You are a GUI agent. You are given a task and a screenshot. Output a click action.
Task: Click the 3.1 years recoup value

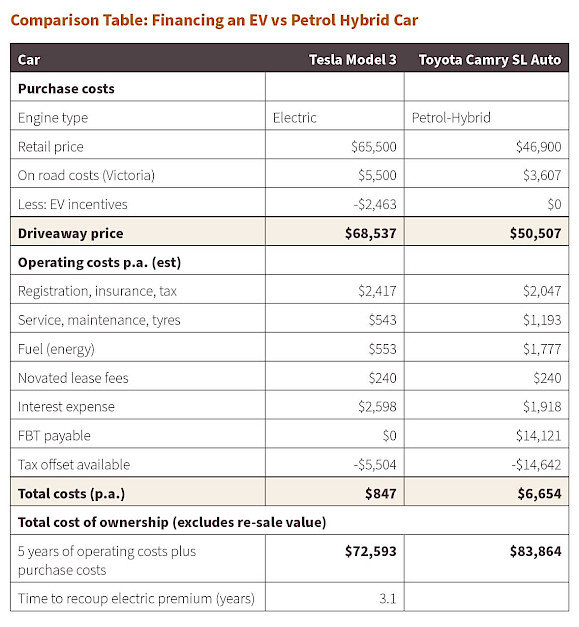pyautogui.click(x=388, y=599)
